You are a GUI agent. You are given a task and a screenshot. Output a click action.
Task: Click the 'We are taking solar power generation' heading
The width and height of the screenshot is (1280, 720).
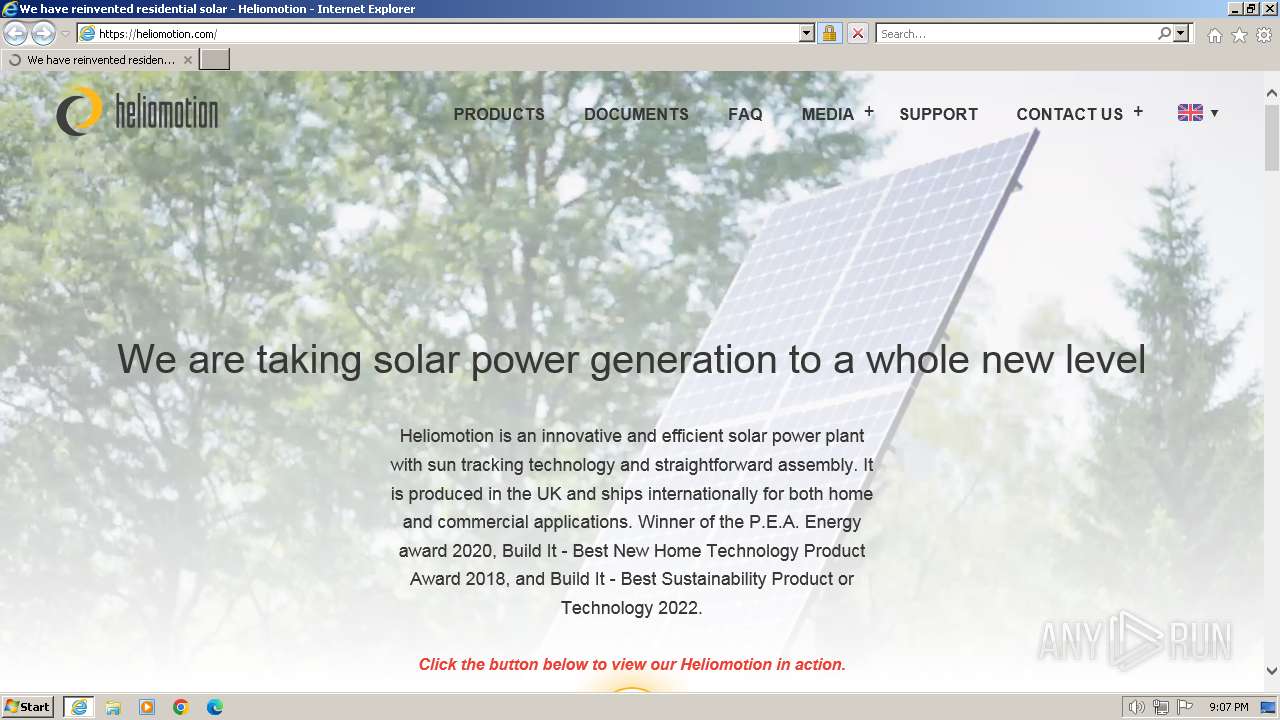[631, 359]
